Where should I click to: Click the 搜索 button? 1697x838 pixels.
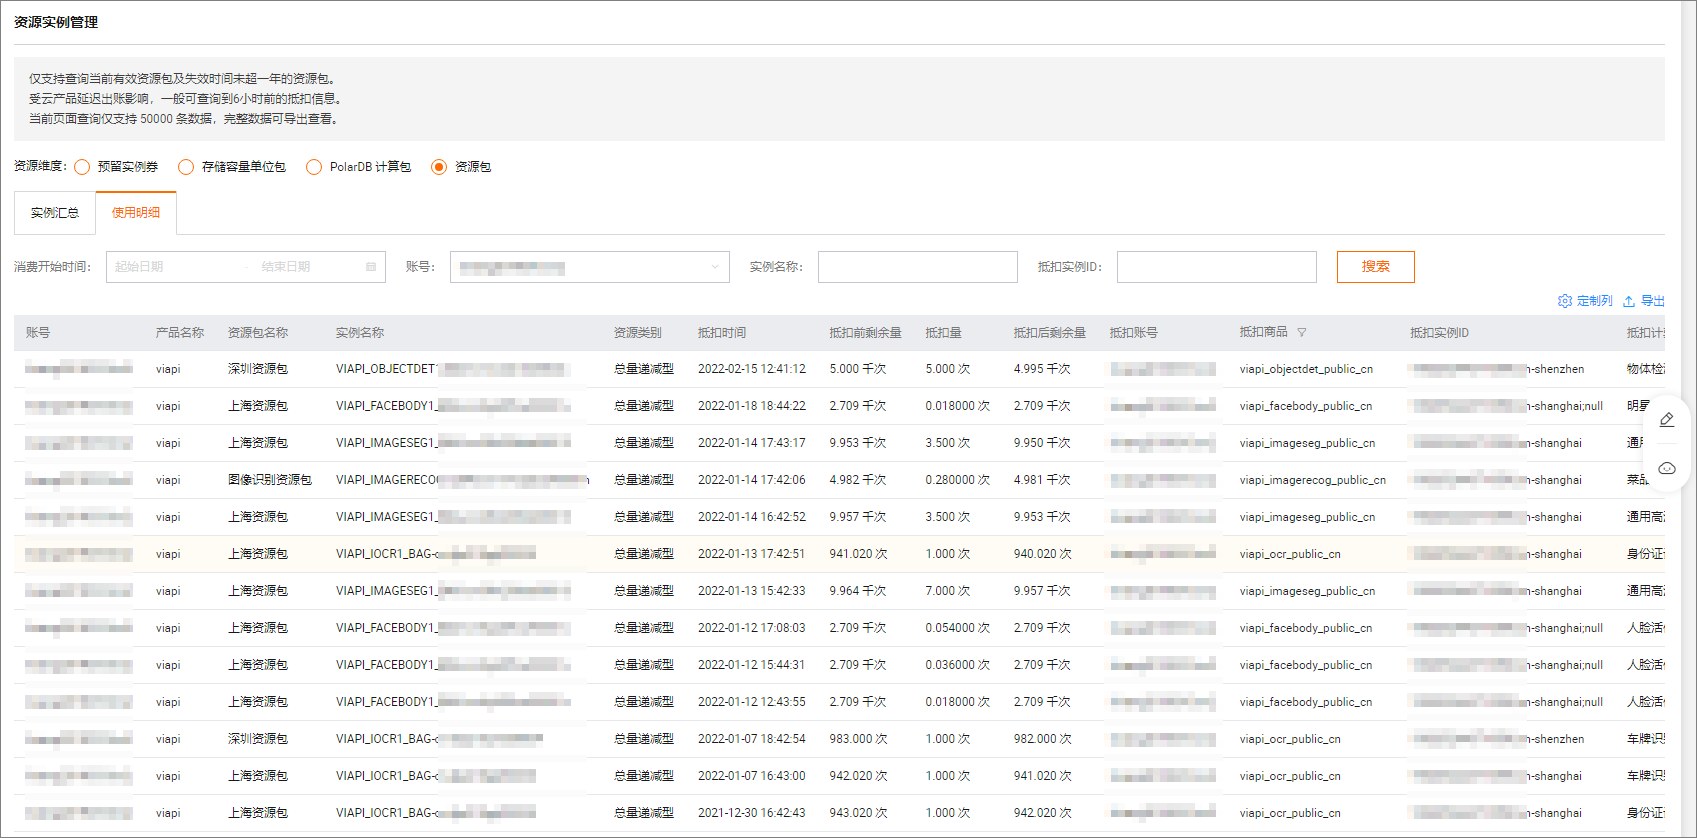tap(1376, 267)
